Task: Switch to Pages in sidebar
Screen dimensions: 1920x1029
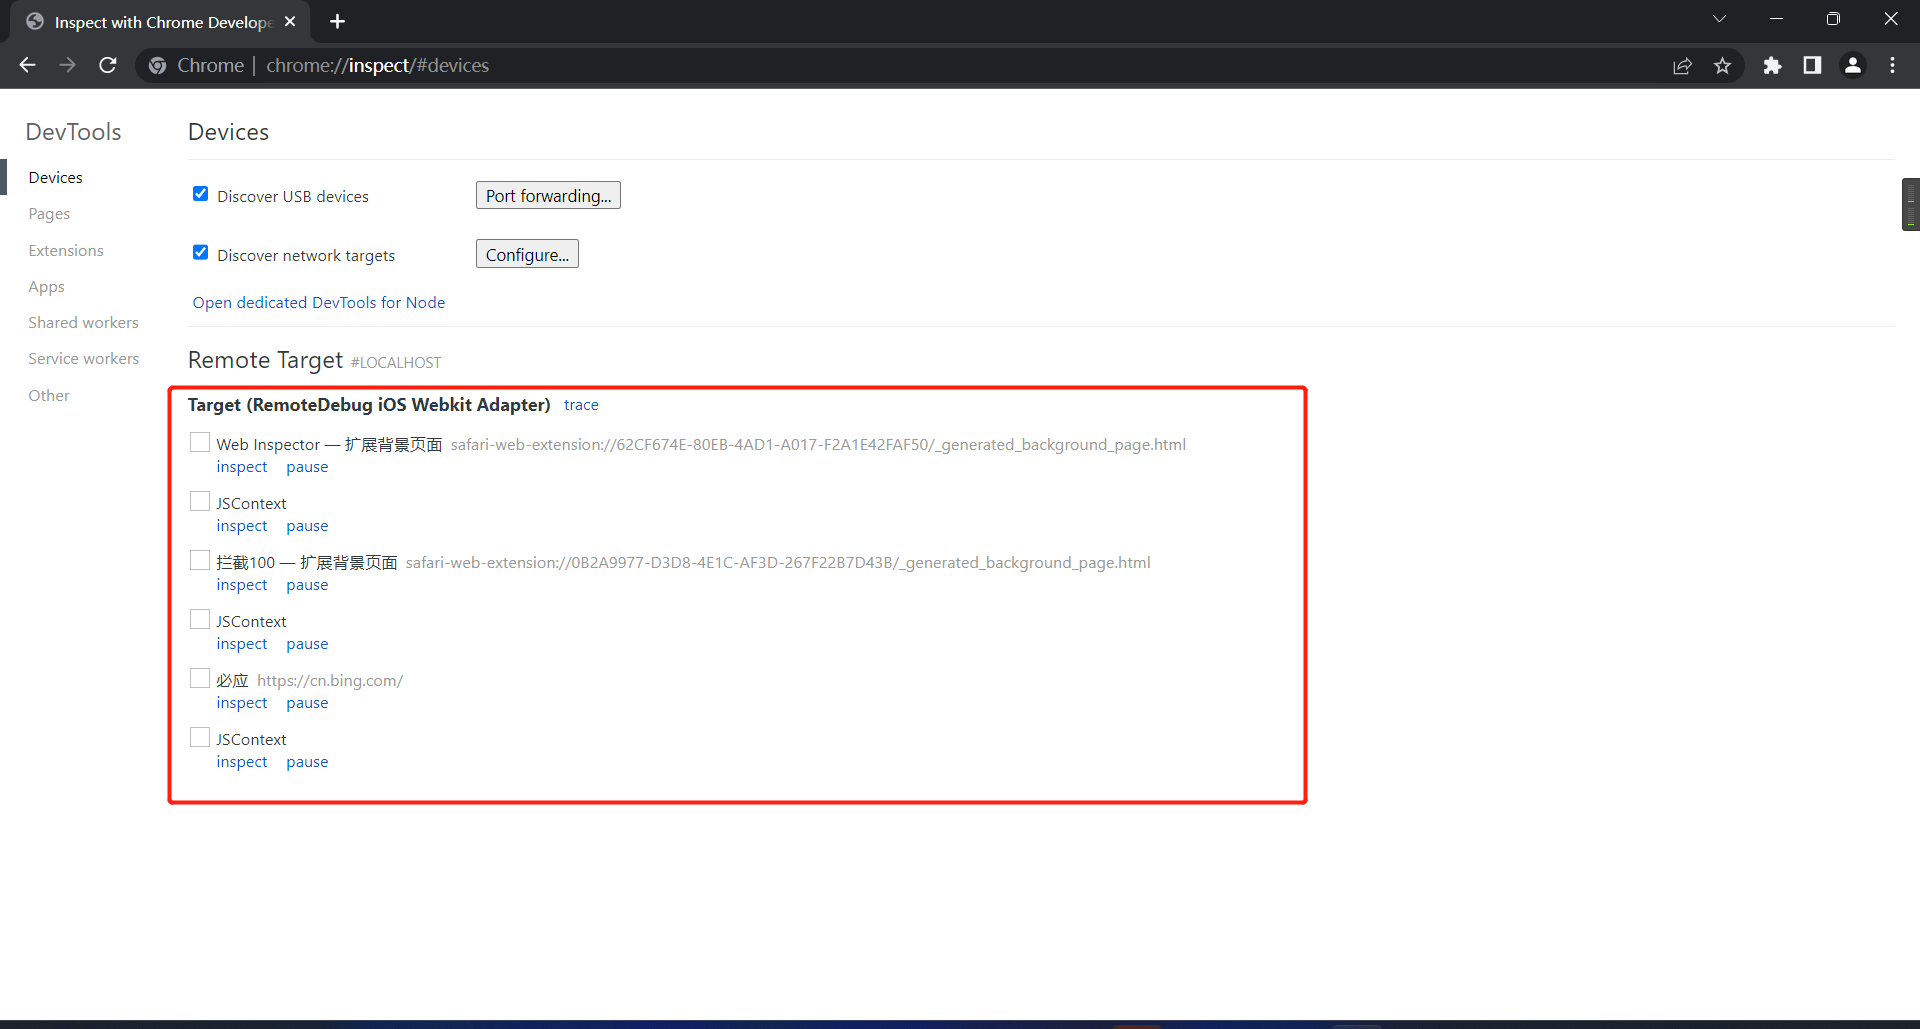Action: click(x=49, y=214)
